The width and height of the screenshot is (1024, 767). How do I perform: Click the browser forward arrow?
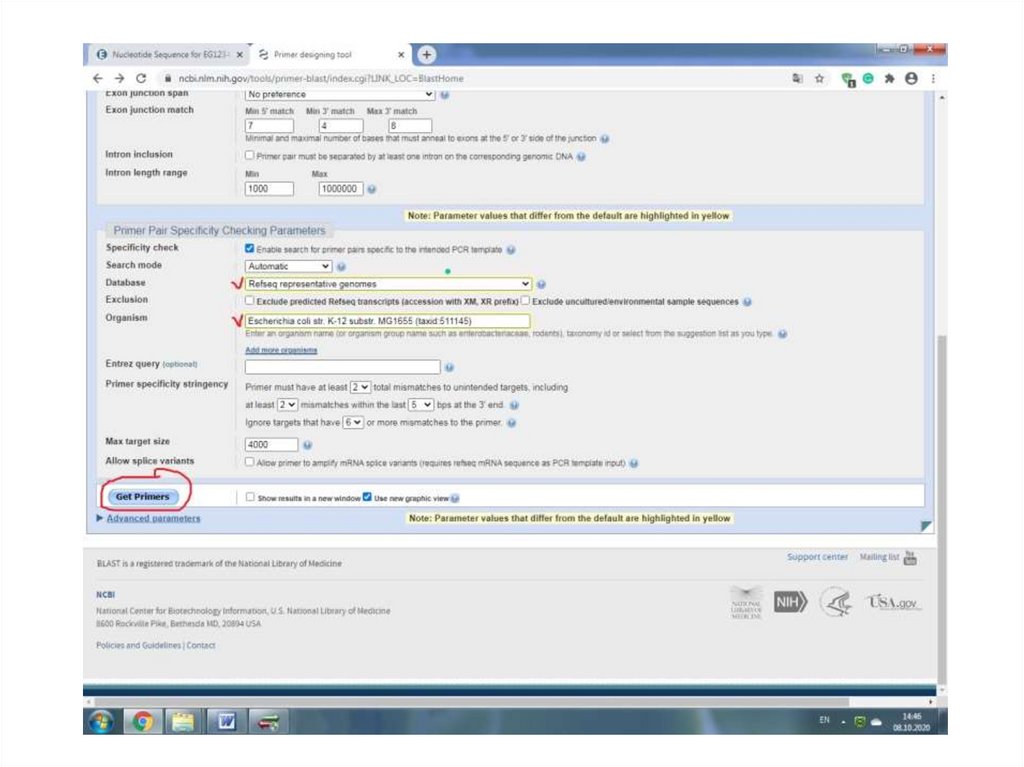tap(119, 78)
